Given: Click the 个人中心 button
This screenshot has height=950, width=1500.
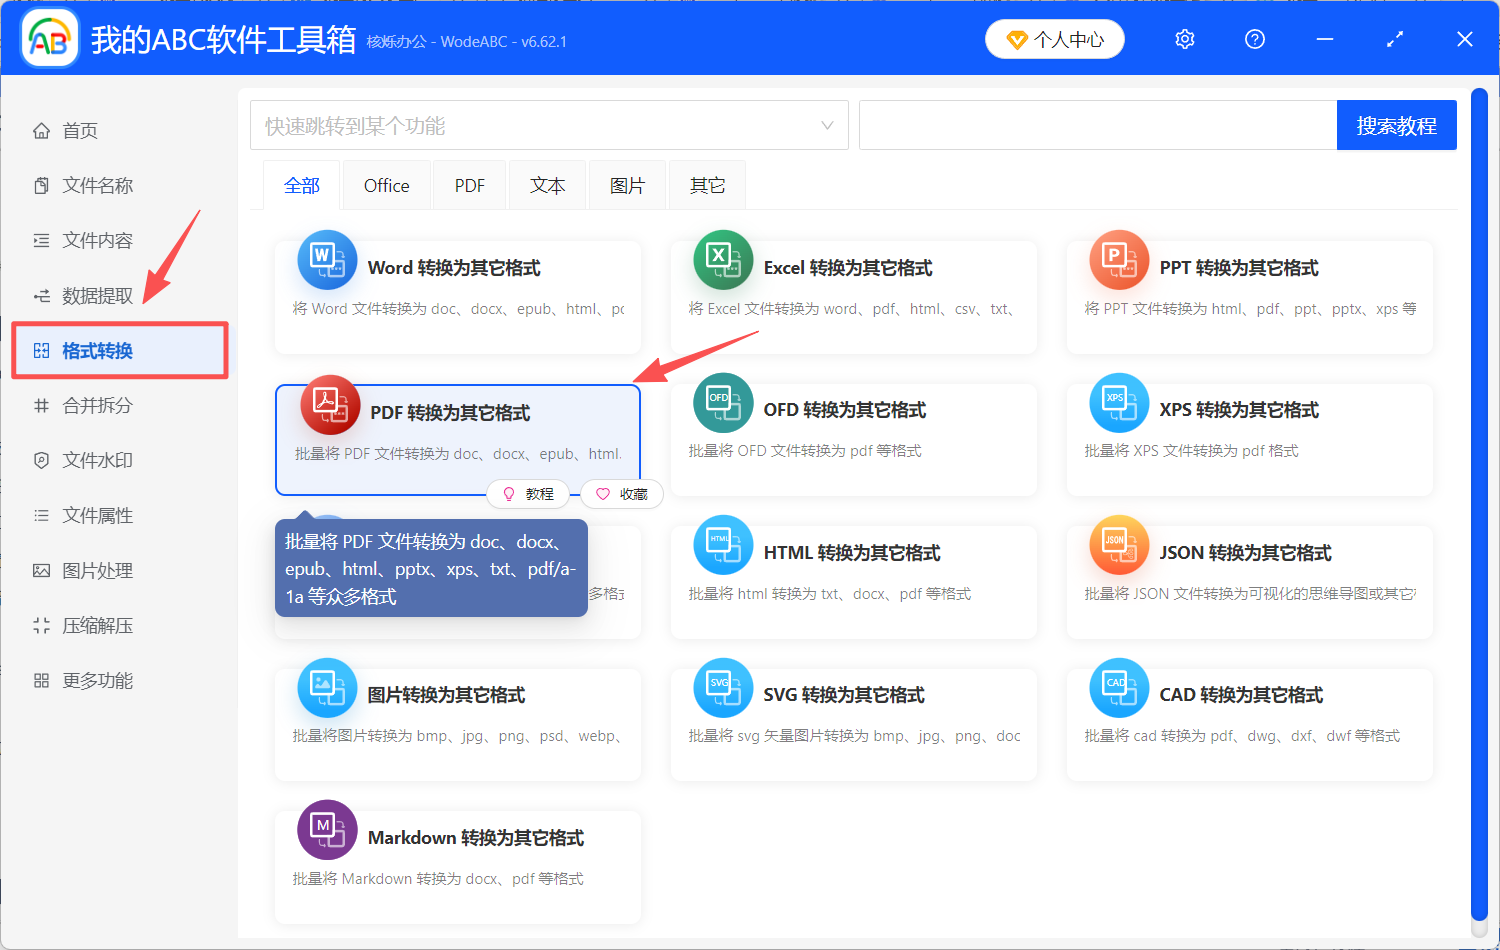Looking at the screenshot, I should click(1054, 39).
